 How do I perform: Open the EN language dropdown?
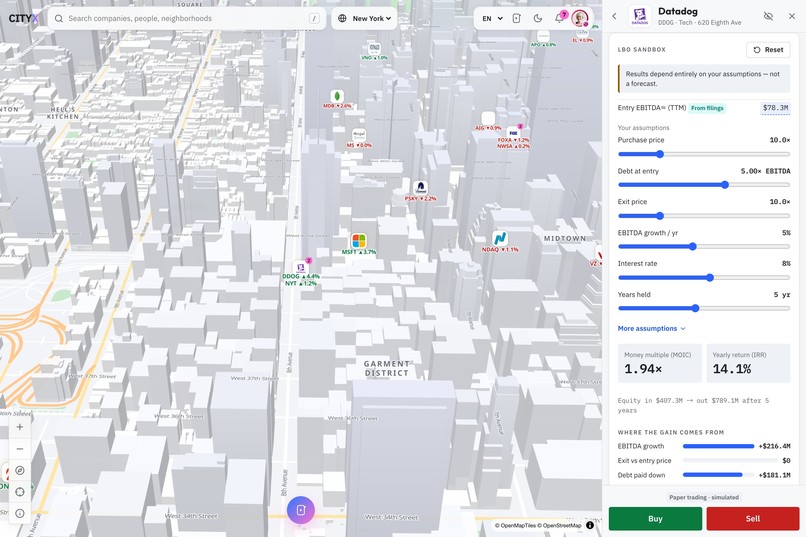pos(492,18)
